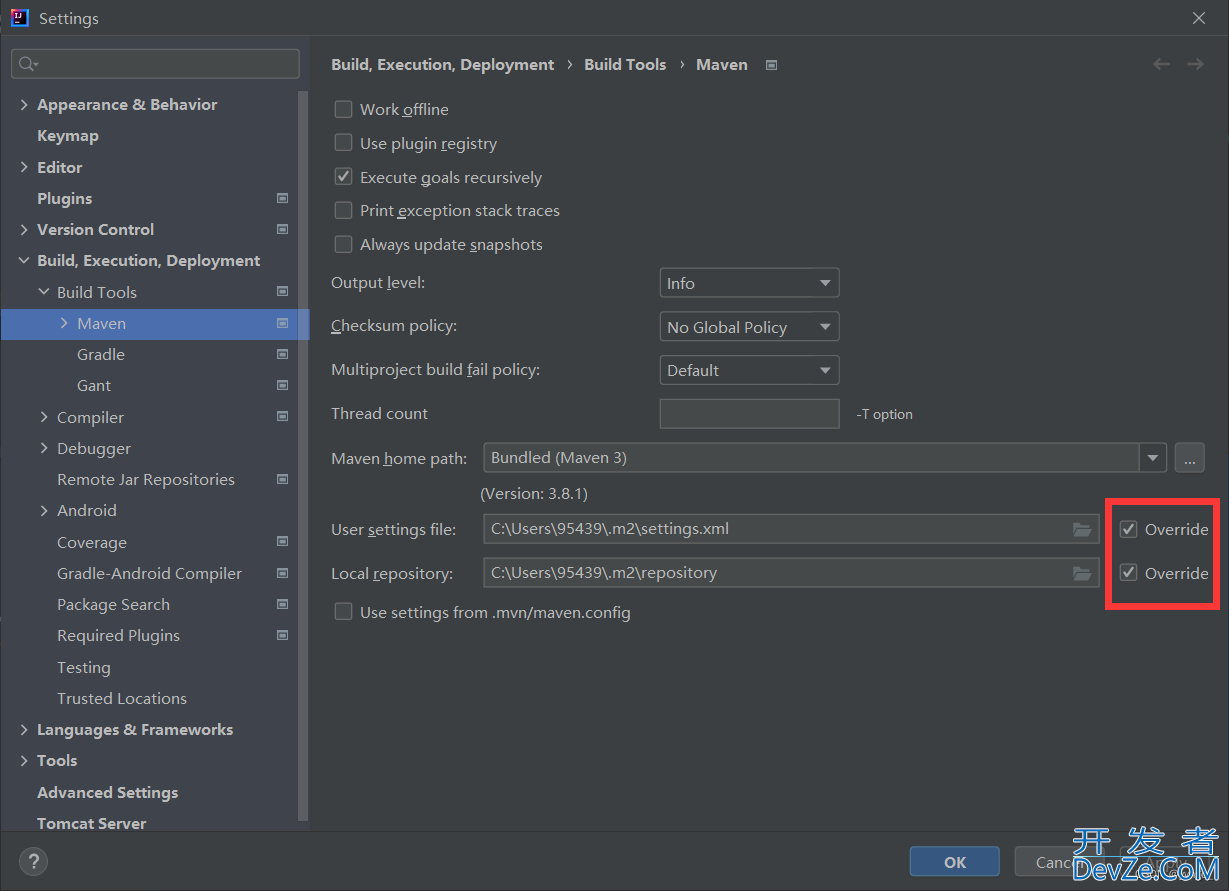Enable Always update snapshots
Image resolution: width=1229 pixels, height=891 pixels.
point(343,244)
